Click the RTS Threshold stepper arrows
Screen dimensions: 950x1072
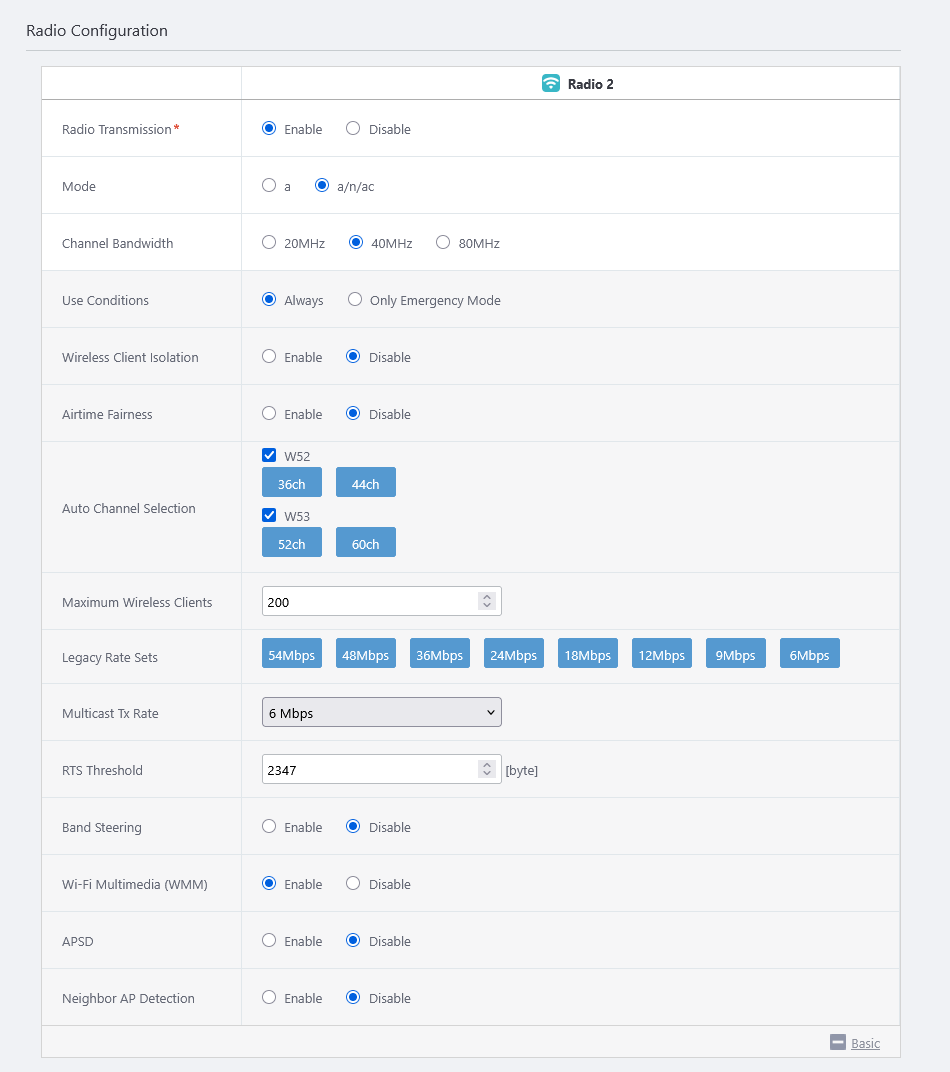[x=487, y=769]
